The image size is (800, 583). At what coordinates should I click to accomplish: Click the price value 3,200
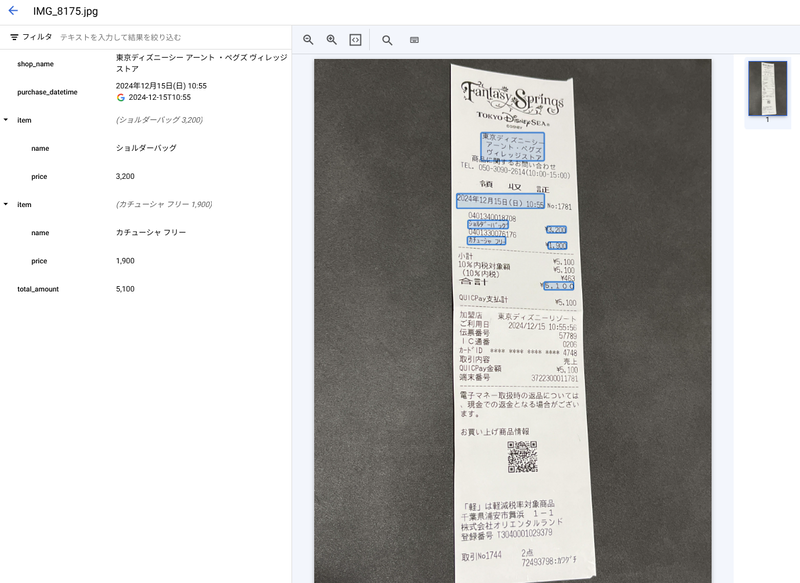125,176
